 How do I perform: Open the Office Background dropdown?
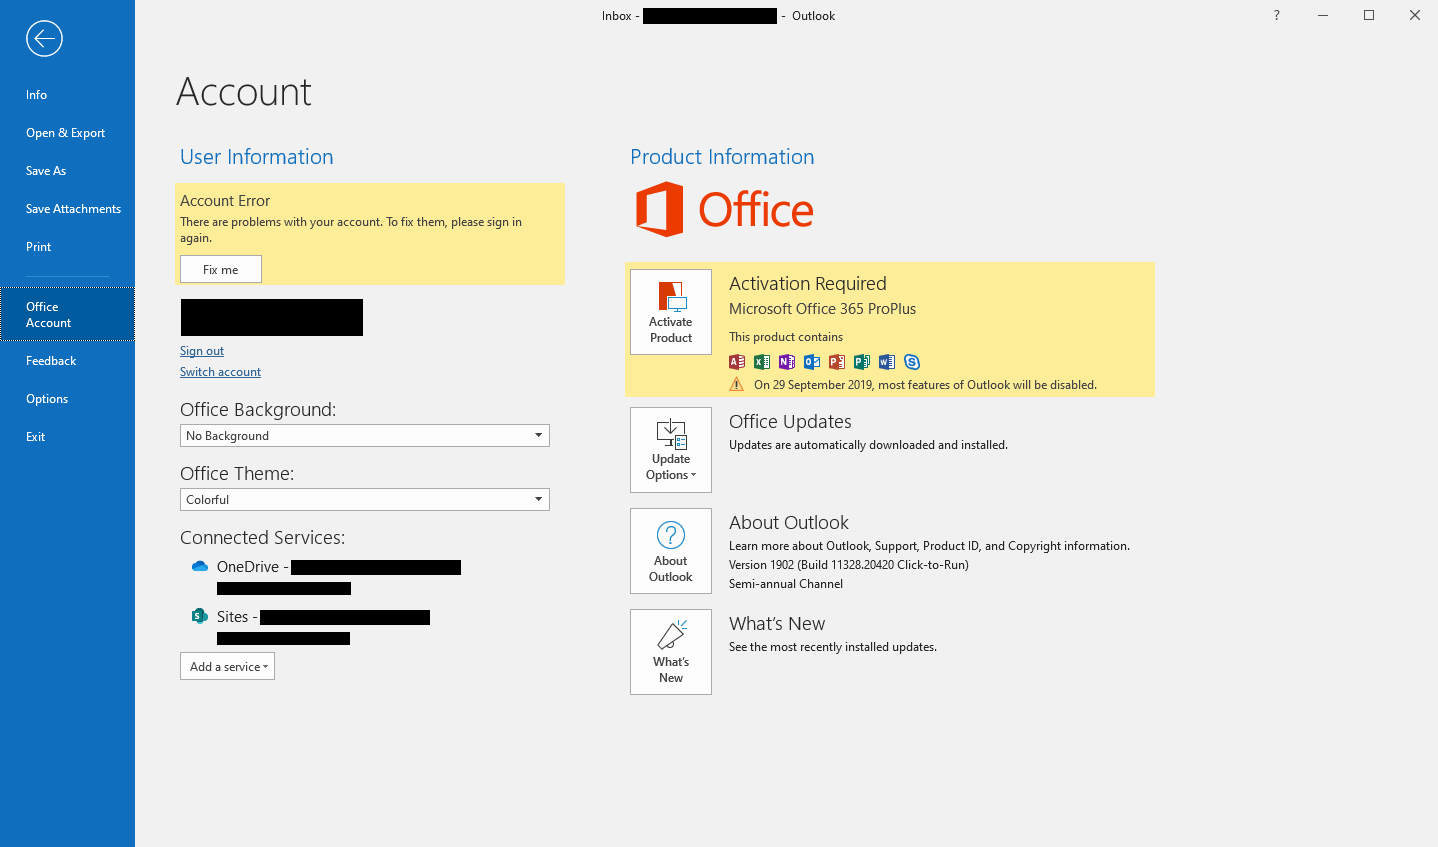(538, 435)
